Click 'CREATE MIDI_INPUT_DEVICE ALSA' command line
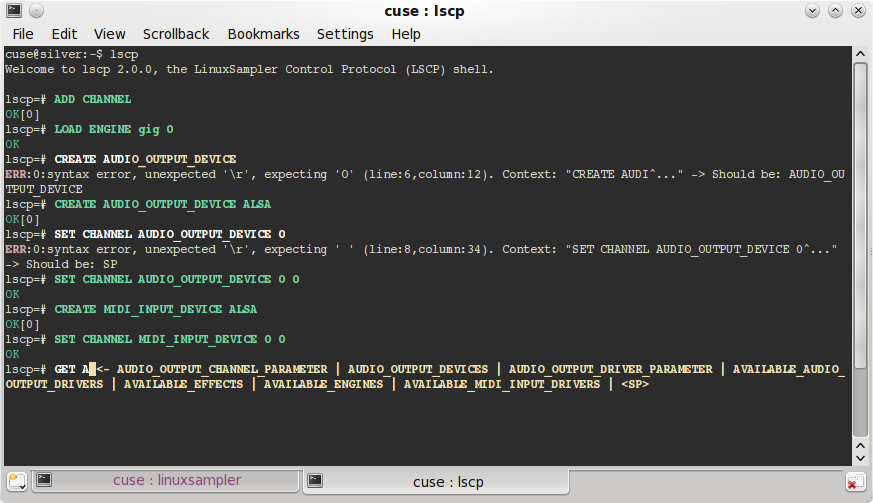This screenshot has height=503, width=873. coord(155,309)
